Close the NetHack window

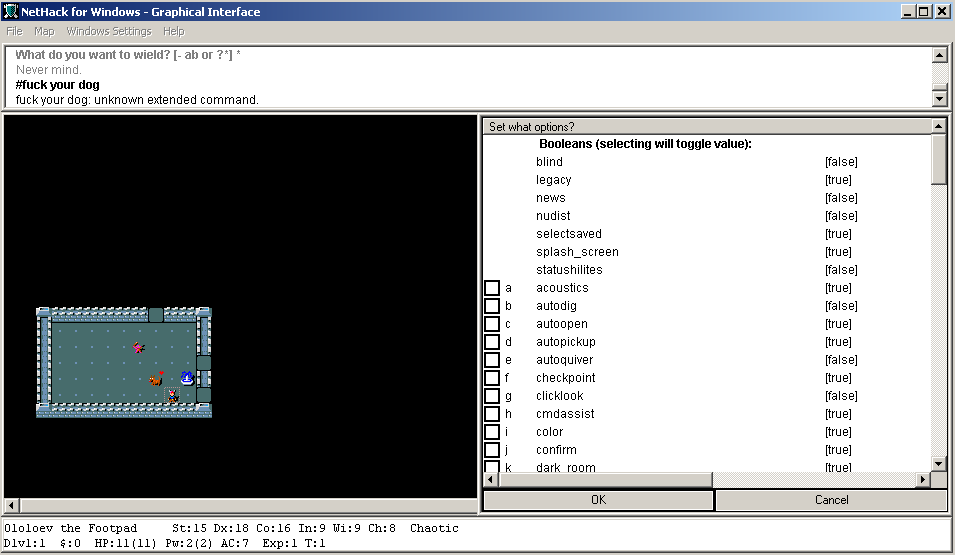click(x=942, y=12)
